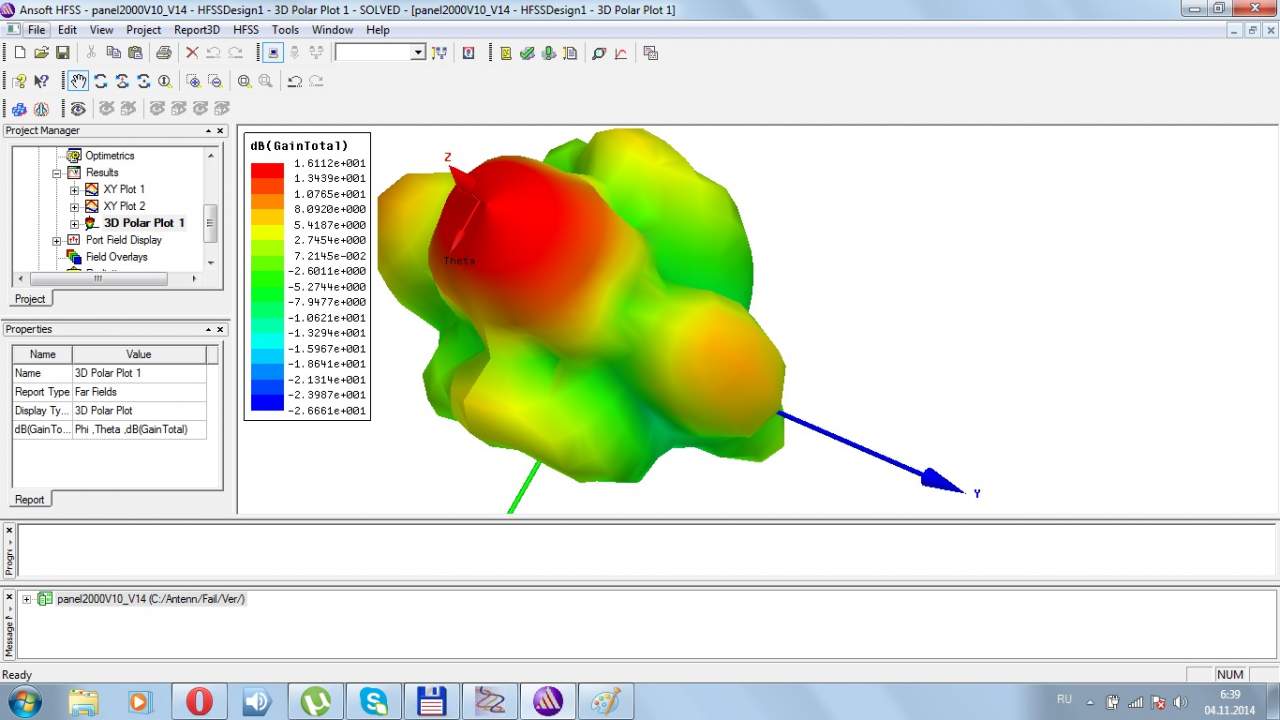1280x720 pixels.
Task: Toggle the eye visibility icon
Action: (x=78, y=108)
